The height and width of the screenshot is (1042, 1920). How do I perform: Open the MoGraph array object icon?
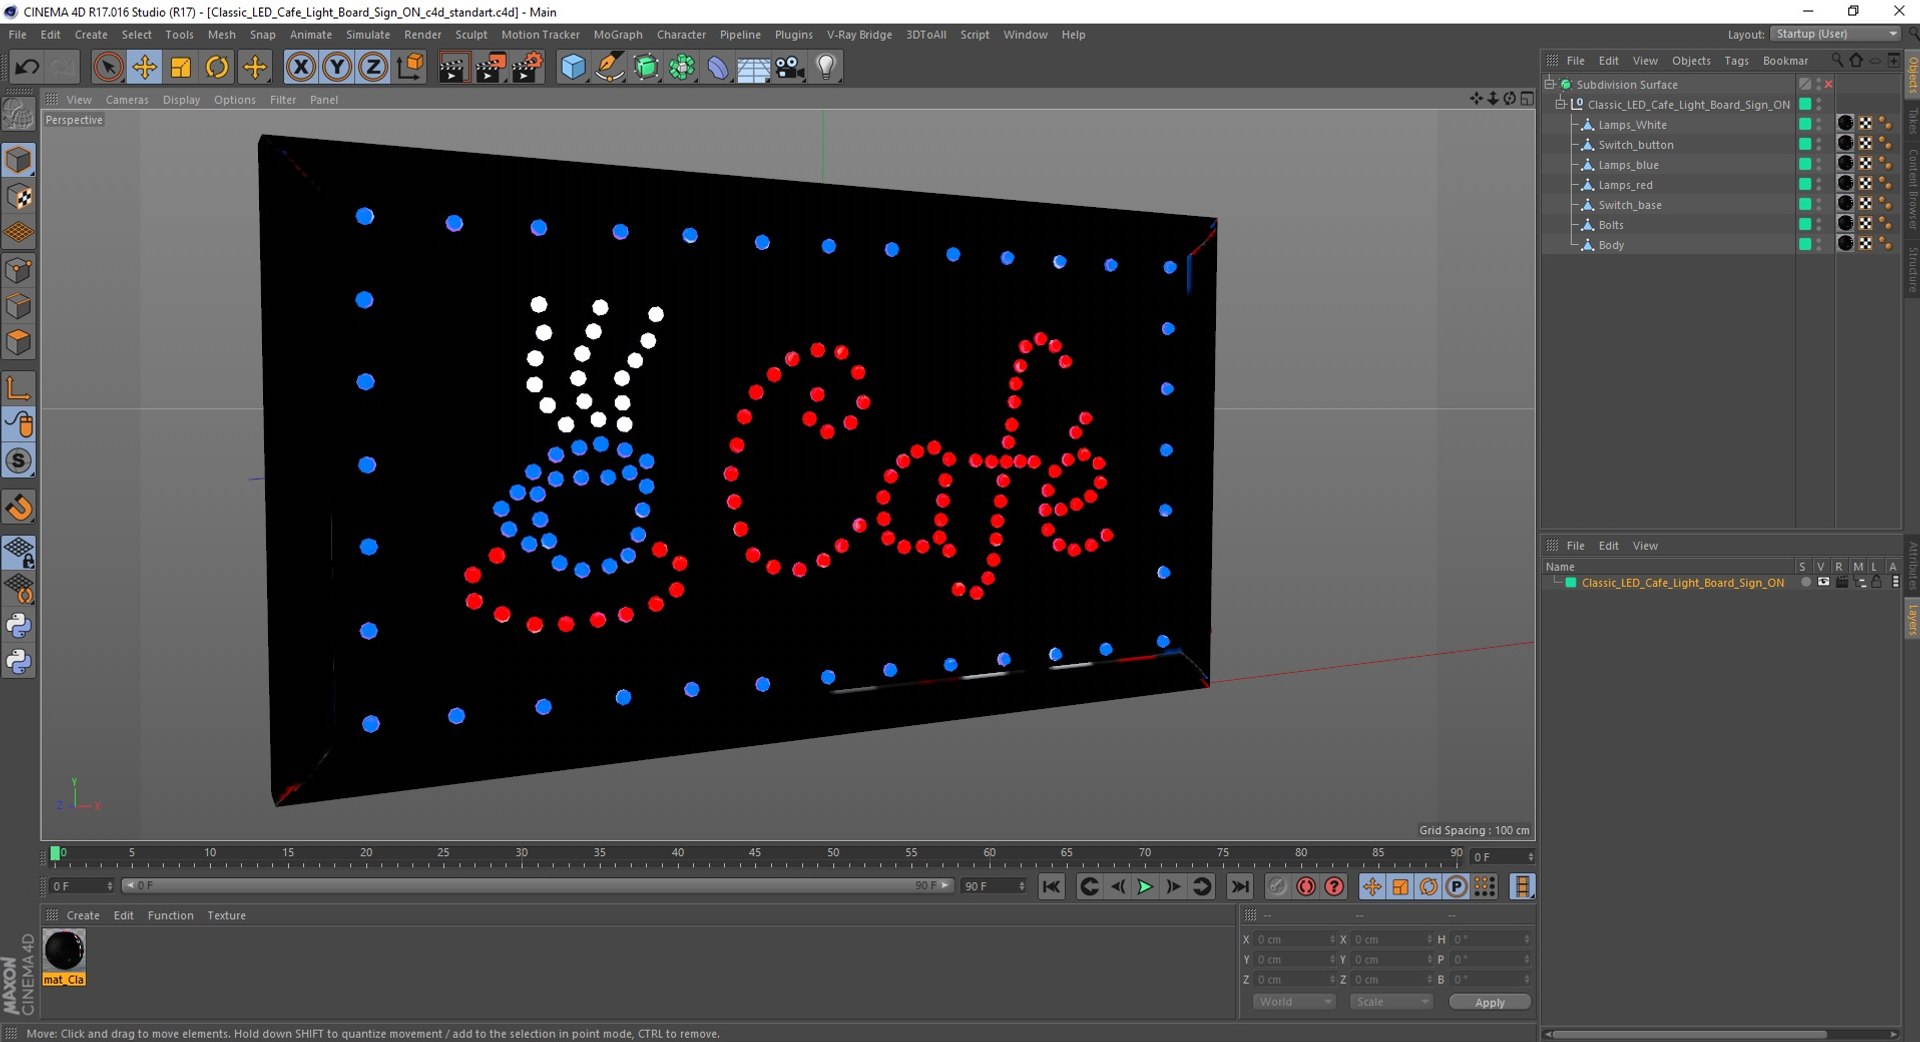[x=682, y=67]
